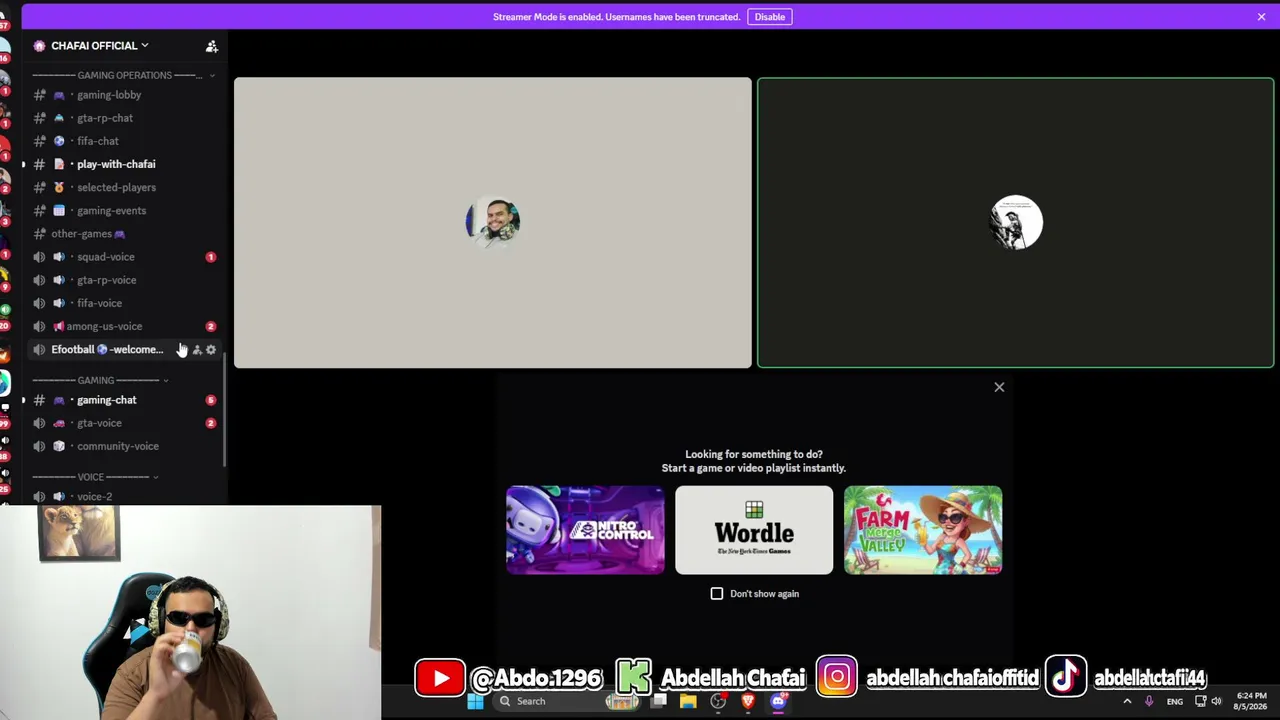Close the activities suggestion panel

click(999, 387)
